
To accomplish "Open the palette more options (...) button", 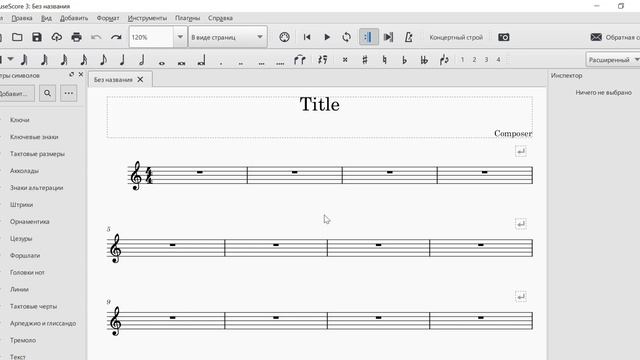I will coord(69,93).
